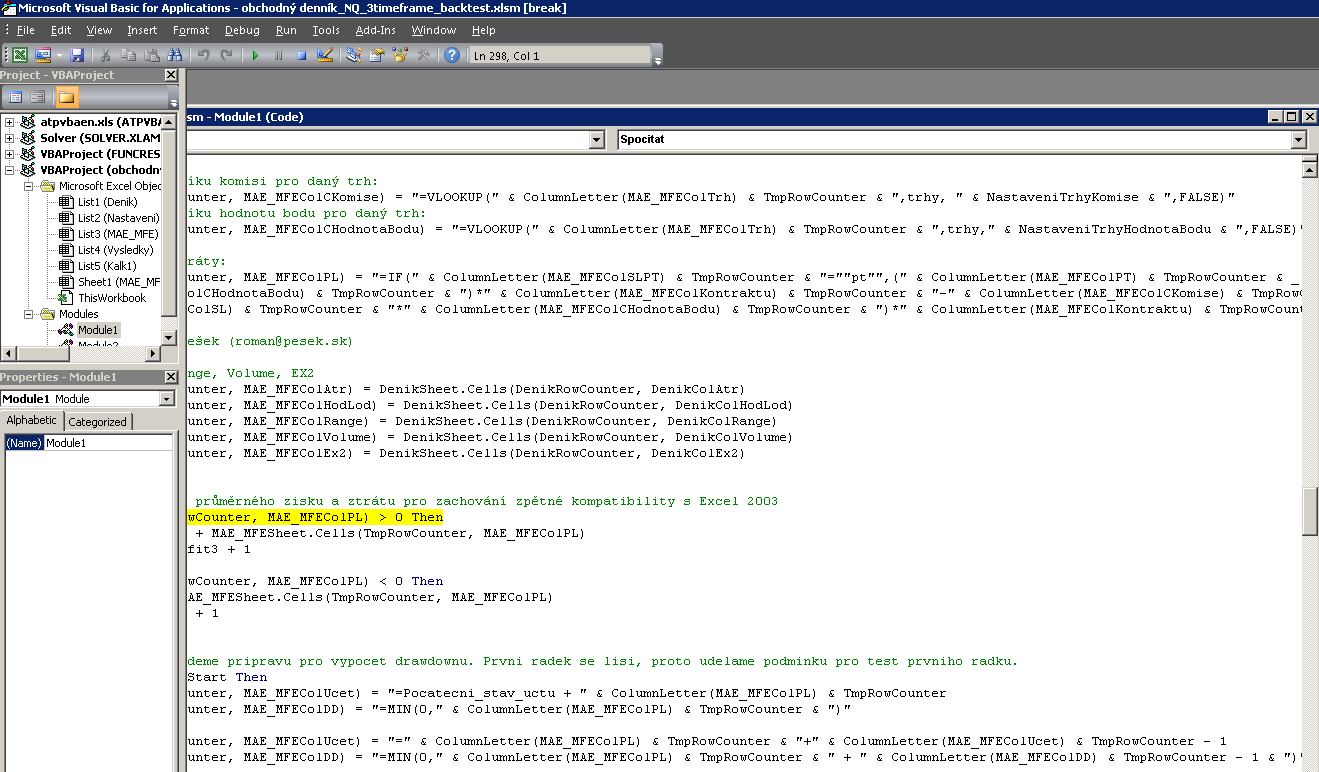Open the Module1 object dropdown in Properties

[167, 399]
